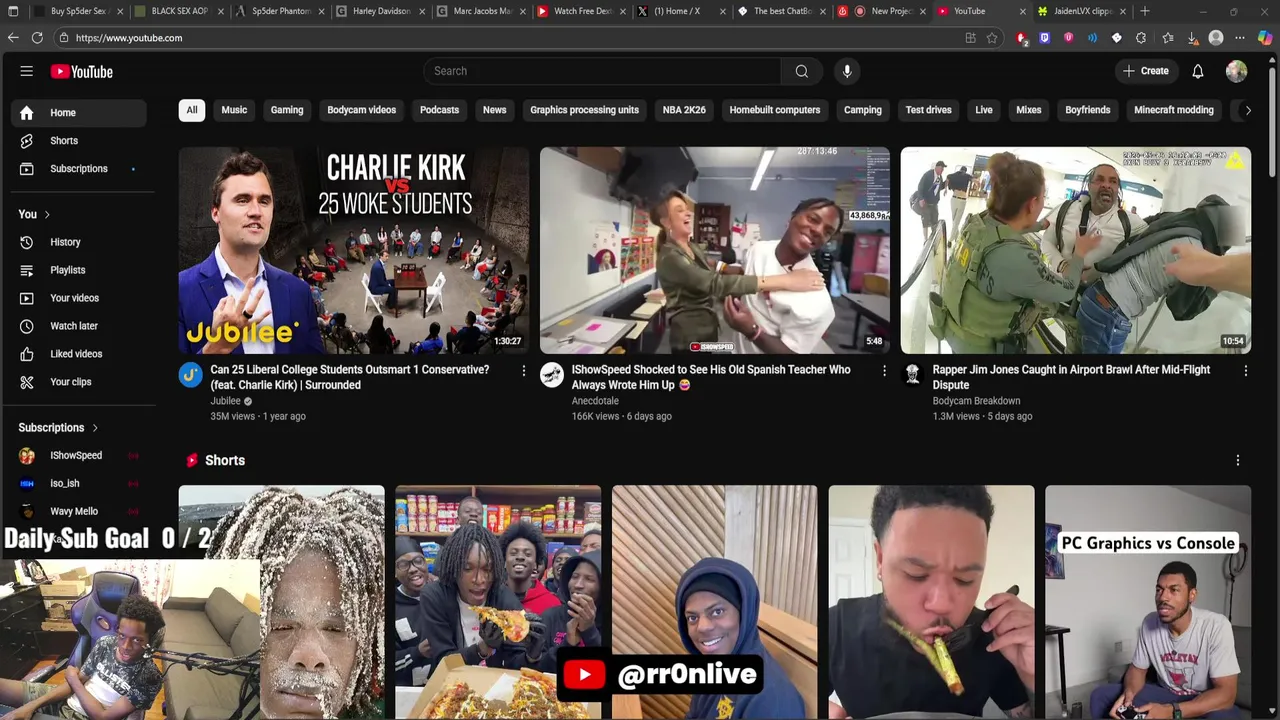This screenshot has width=1280, height=720.
Task: Open the short with man eating asparagus
Action: [x=931, y=602]
